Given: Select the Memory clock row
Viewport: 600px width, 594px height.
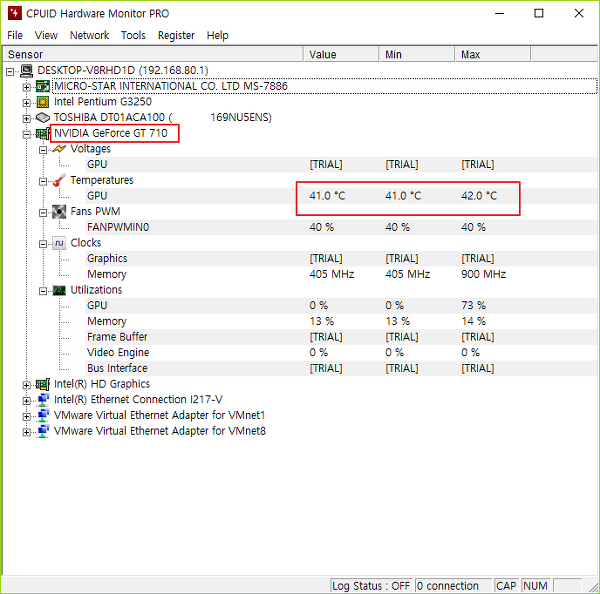Looking at the screenshot, I should (341, 274).
